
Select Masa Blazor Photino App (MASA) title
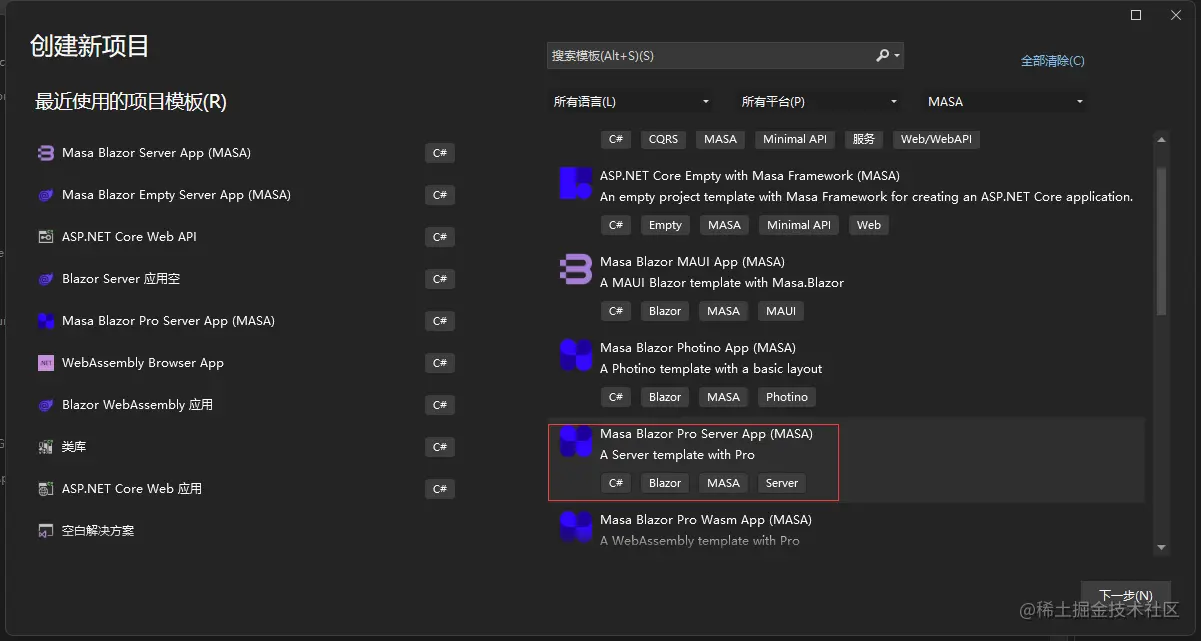698,348
